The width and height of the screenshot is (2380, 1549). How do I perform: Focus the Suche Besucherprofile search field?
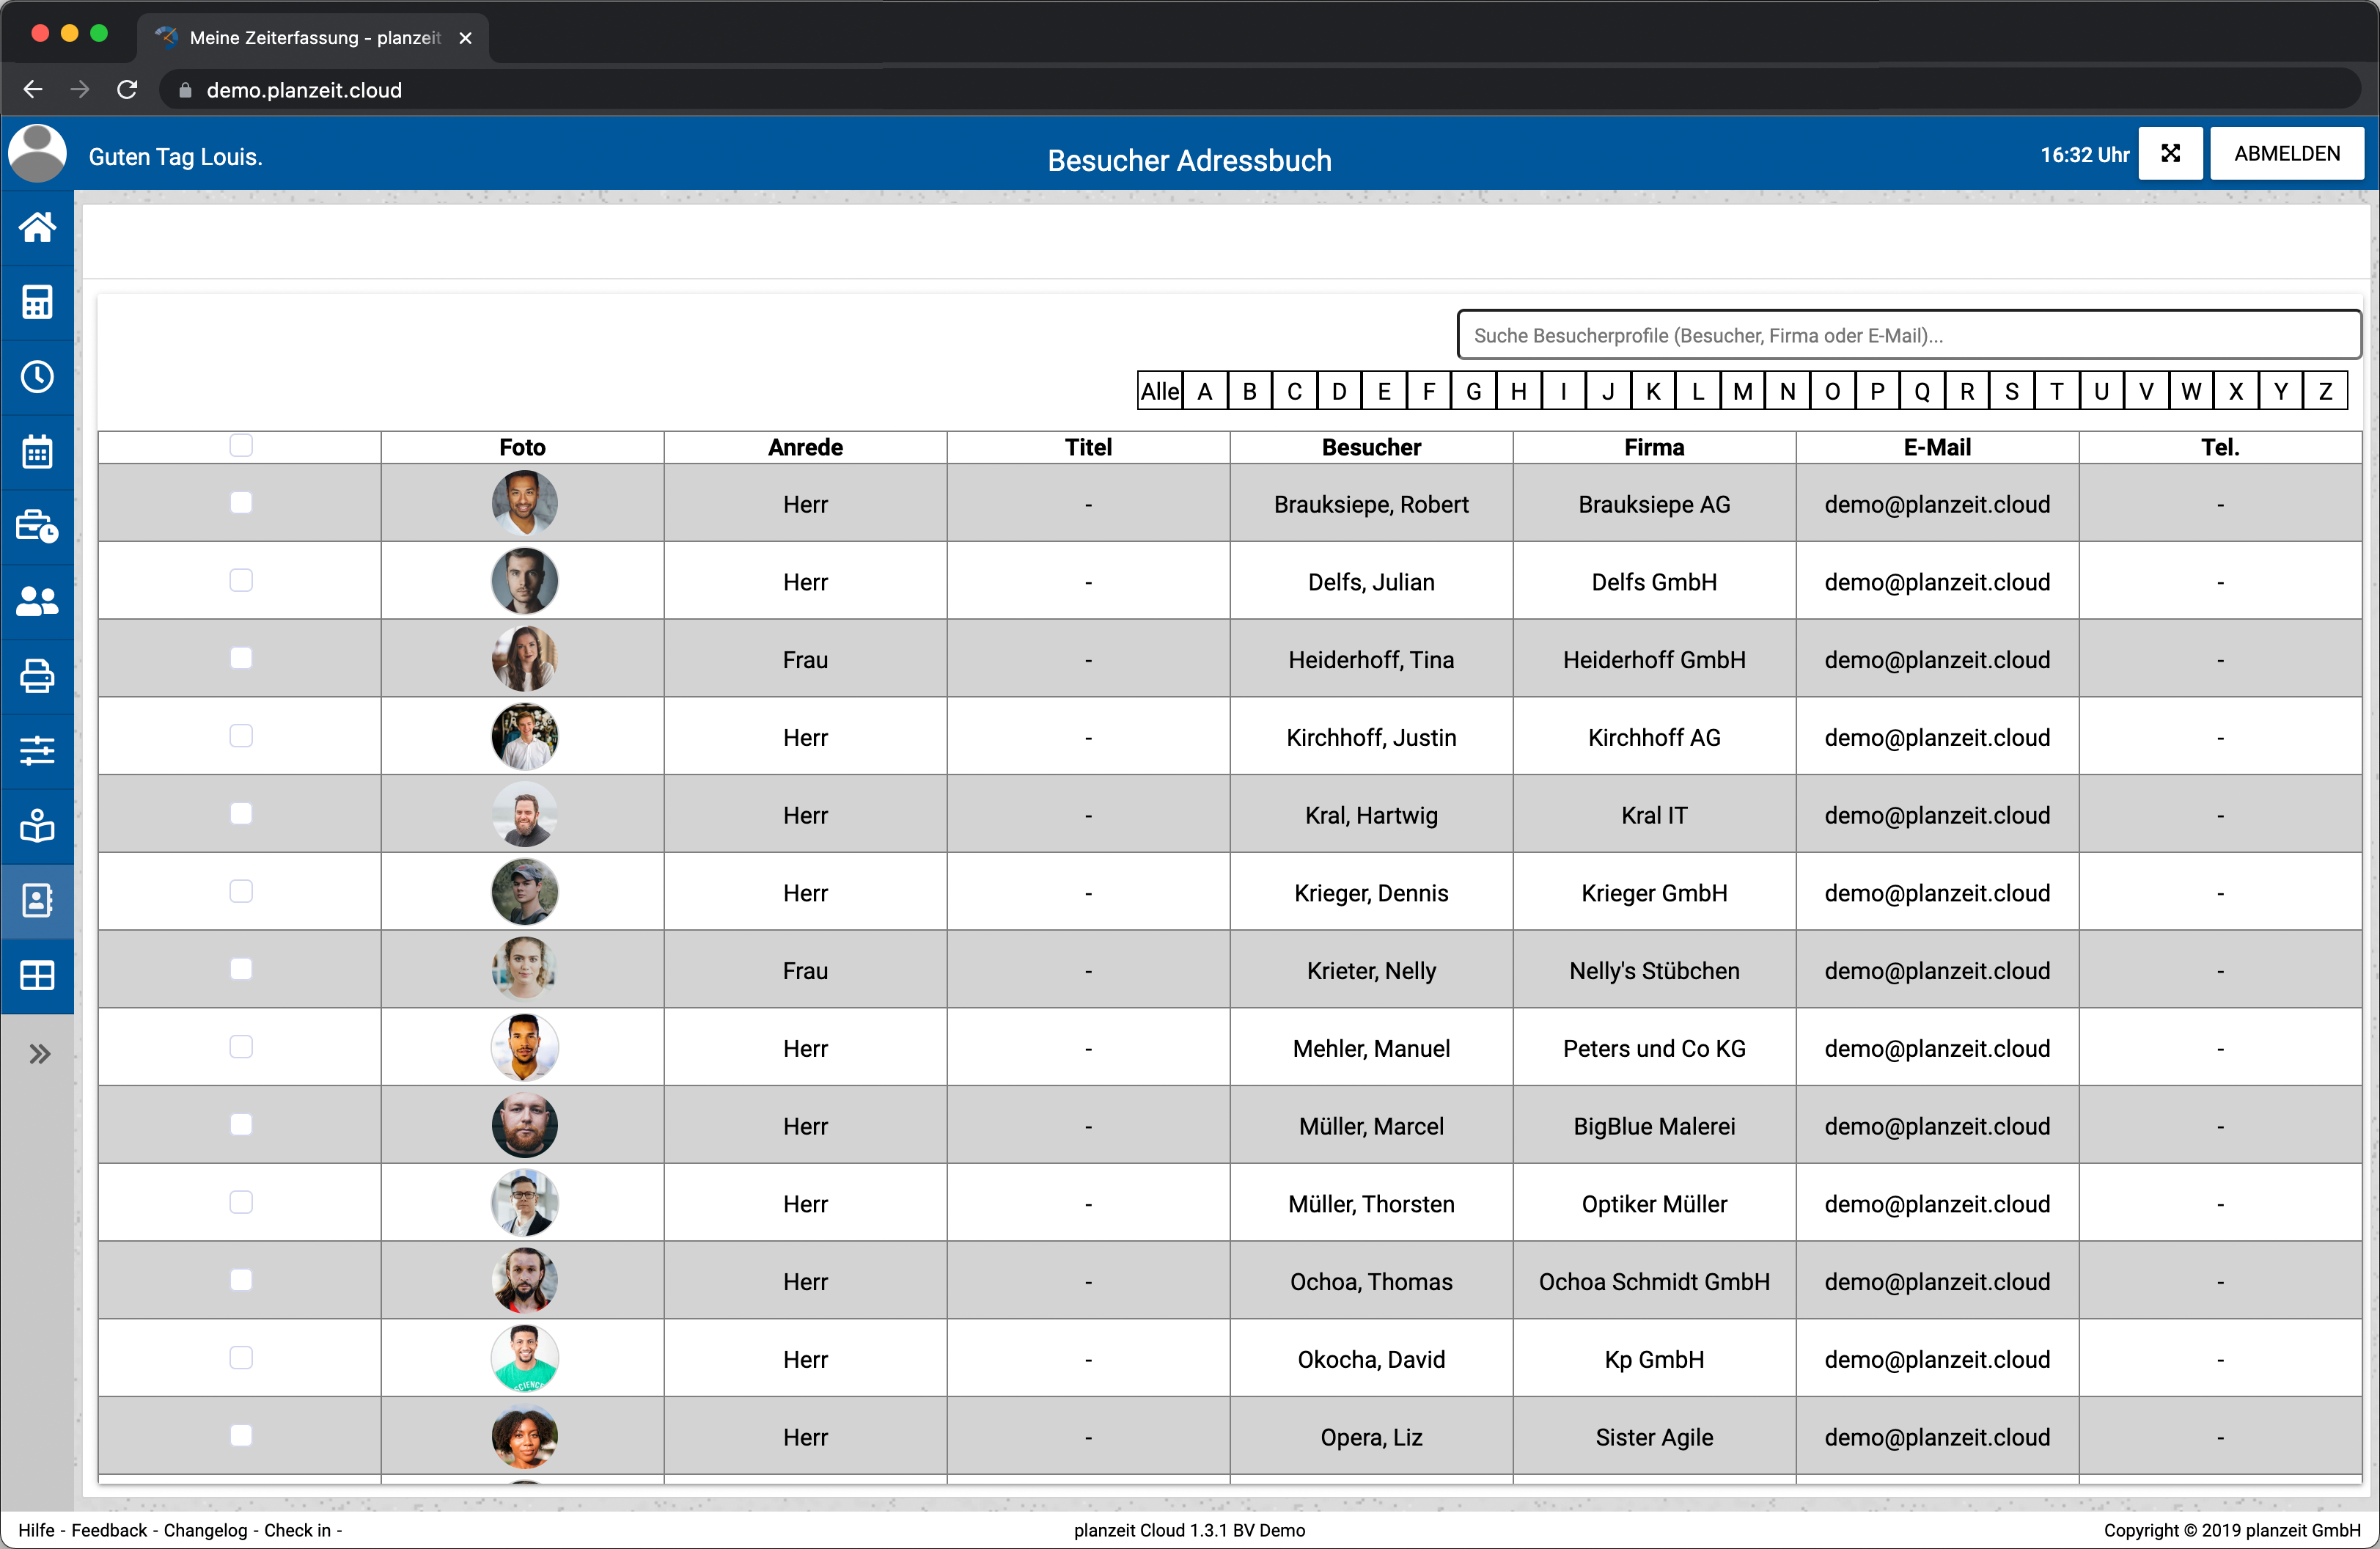point(1908,335)
